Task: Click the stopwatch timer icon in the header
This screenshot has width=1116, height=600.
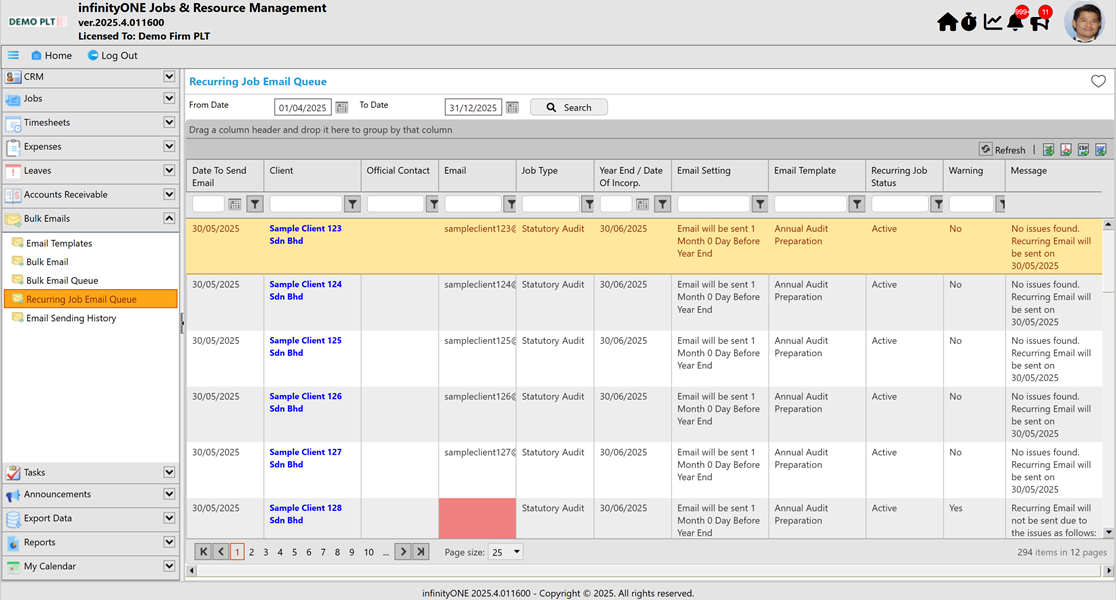Action: 969,20
